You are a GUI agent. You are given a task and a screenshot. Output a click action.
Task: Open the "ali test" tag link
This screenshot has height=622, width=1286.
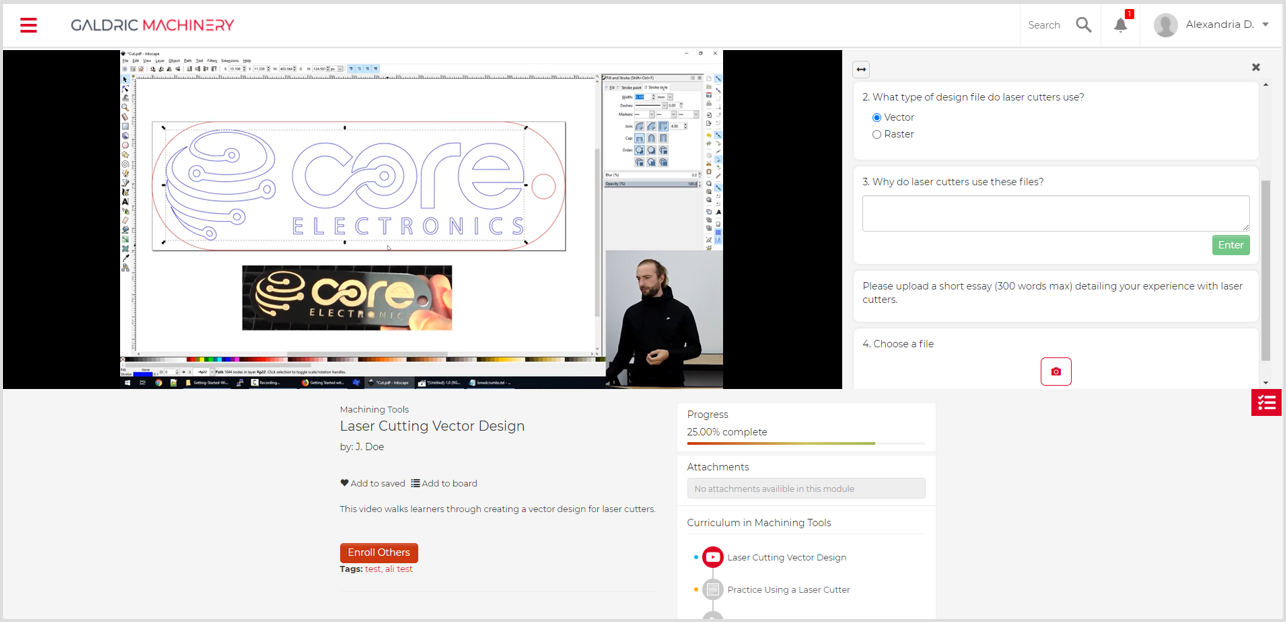click(399, 569)
